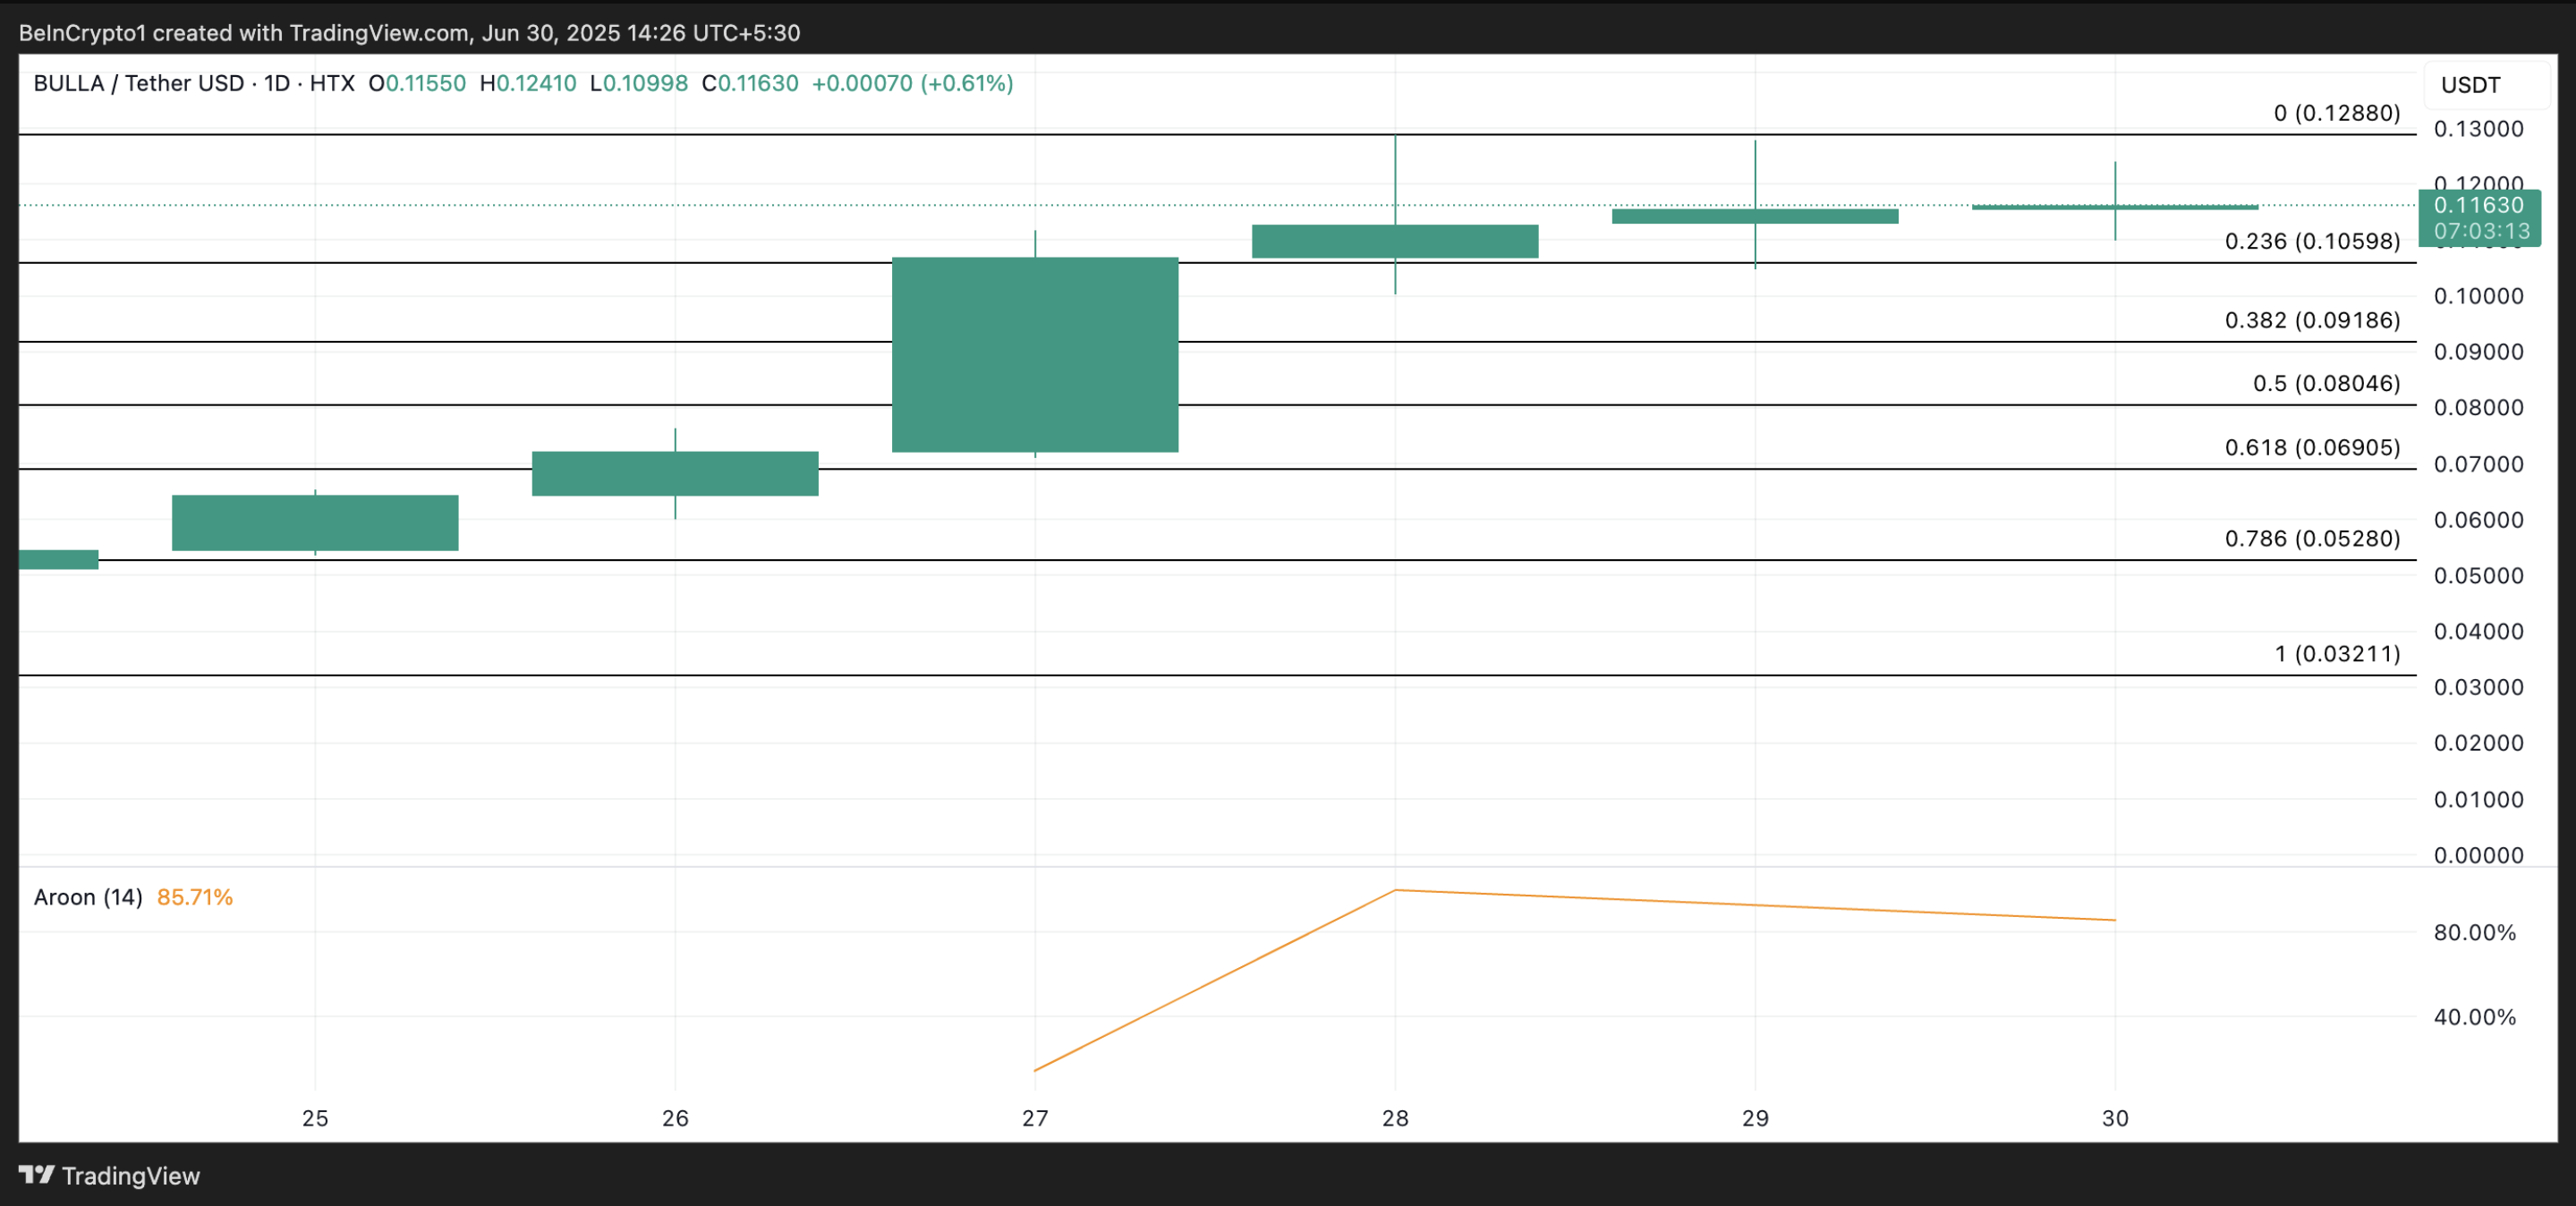Click the Aroon line peak at June 28
This screenshot has height=1206, width=2576.
pos(1395,890)
